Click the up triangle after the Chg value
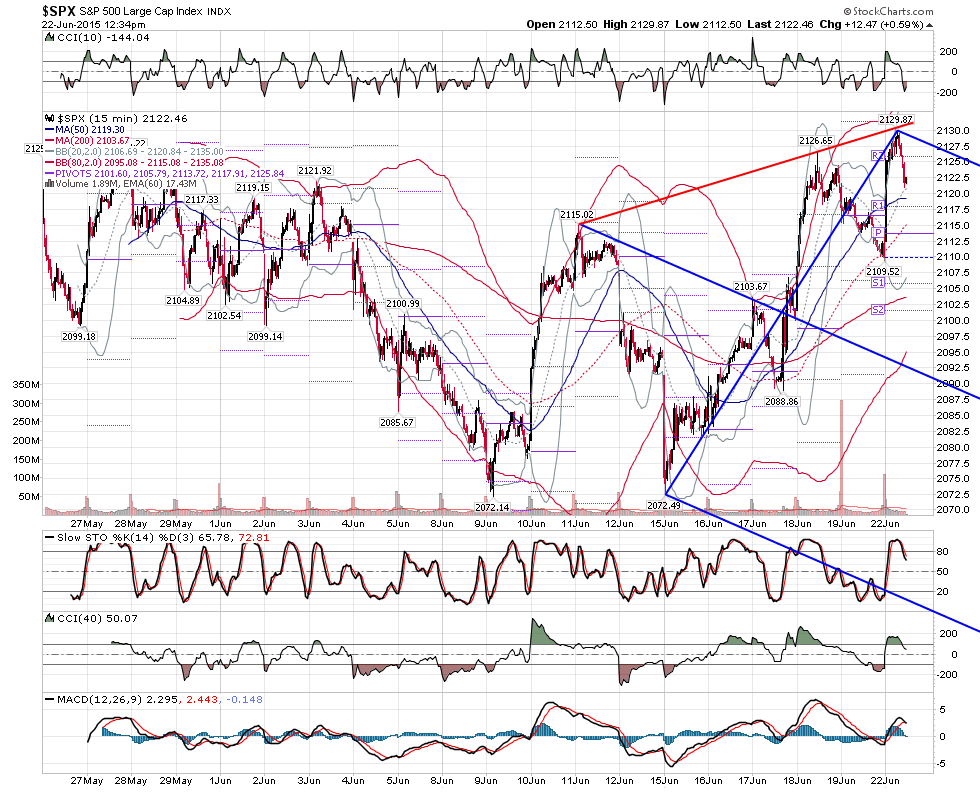The image size is (980, 794). (x=930, y=25)
